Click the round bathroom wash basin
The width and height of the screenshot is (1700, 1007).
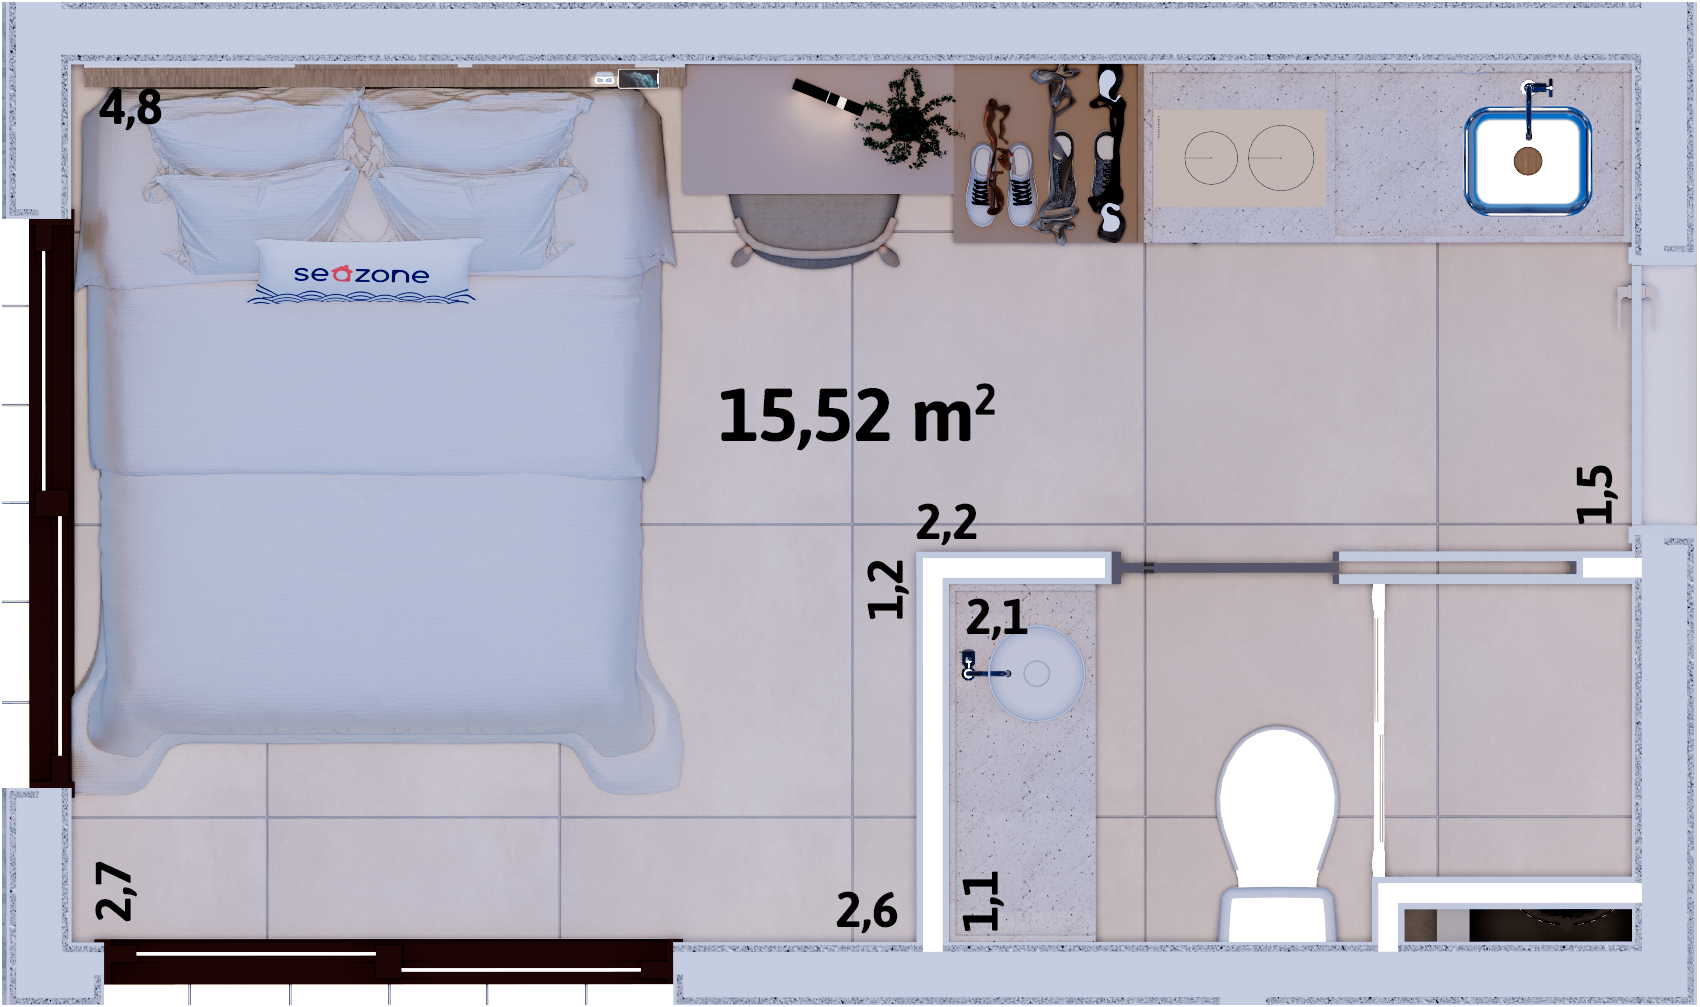[x=1037, y=673]
